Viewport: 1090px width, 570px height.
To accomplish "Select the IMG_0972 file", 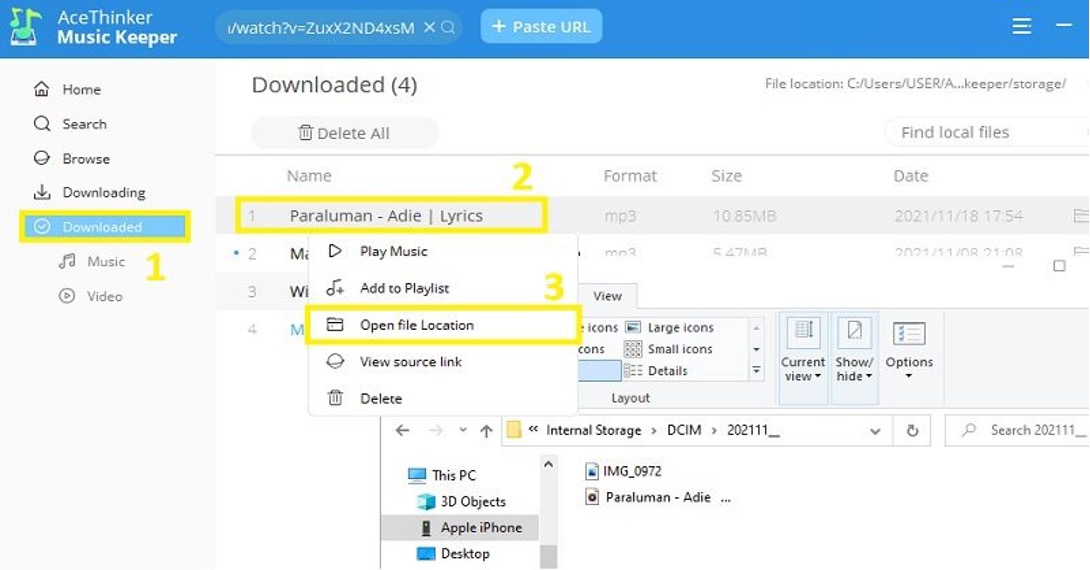I will click(624, 471).
